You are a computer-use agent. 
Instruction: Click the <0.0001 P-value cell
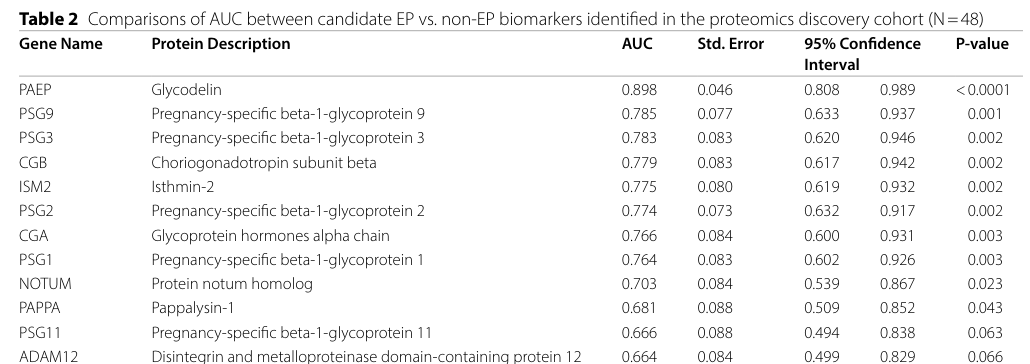pyautogui.click(x=983, y=89)
